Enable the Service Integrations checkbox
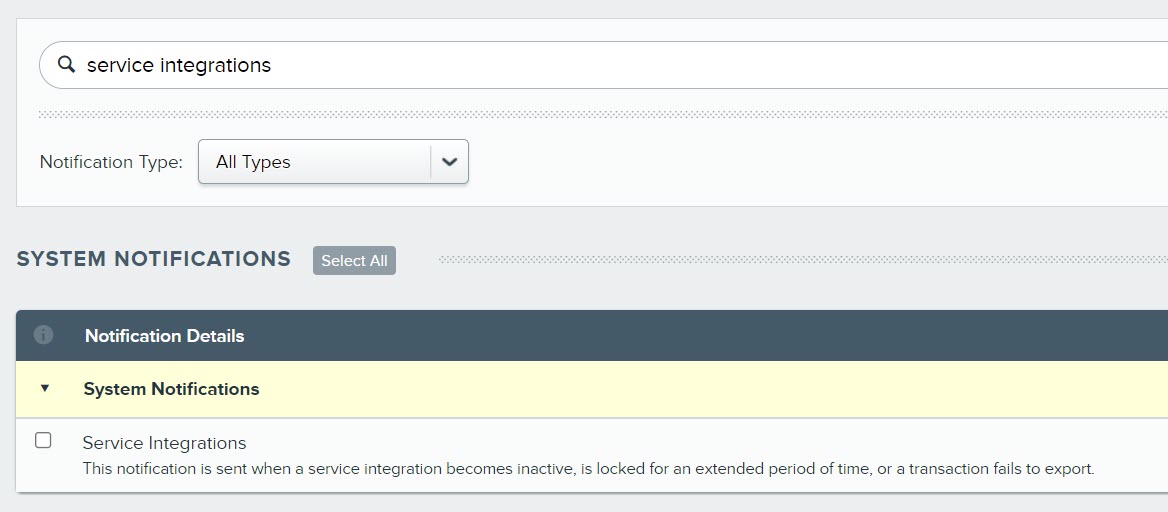This screenshot has width=1168, height=512. pyautogui.click(x=43, y=440)
